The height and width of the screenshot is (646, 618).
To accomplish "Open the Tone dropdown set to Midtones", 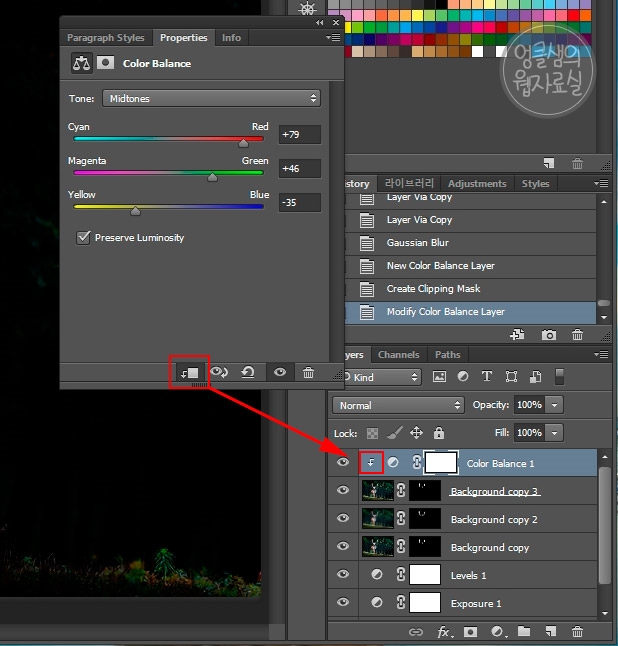I will (211, 98).
